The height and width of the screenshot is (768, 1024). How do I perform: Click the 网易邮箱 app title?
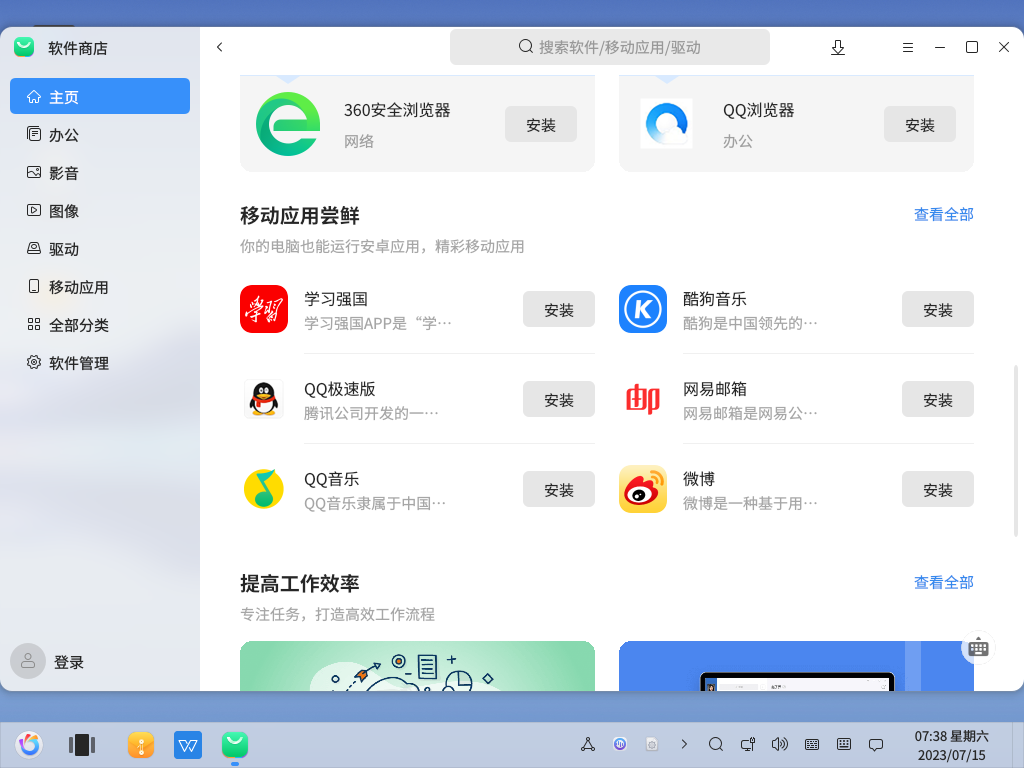(715, 389)
